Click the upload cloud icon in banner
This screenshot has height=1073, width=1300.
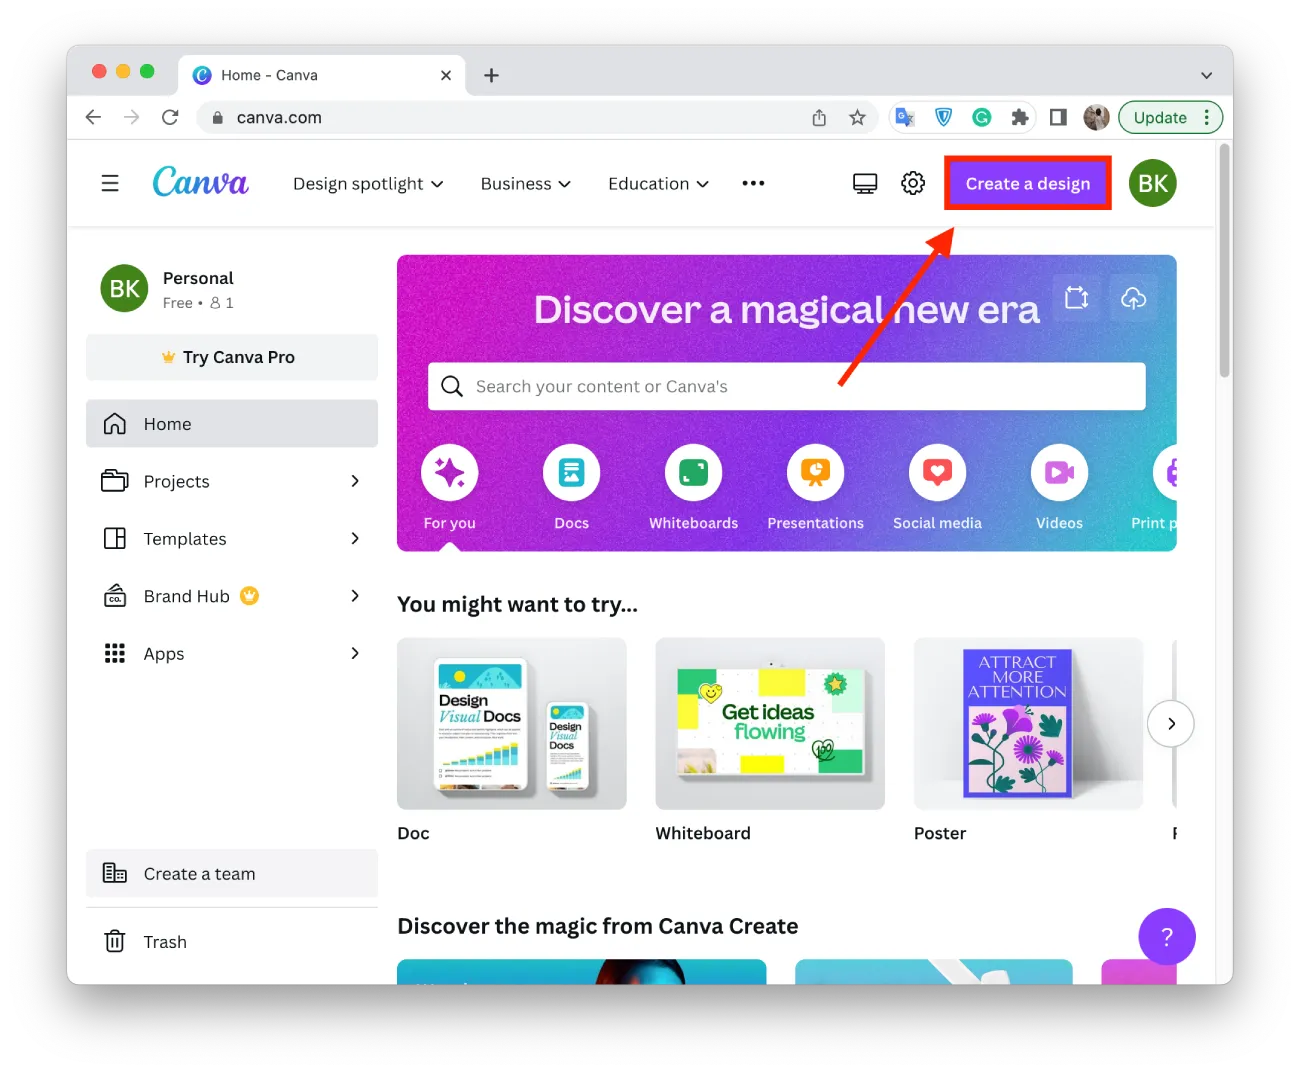[x=1133, y=298]
